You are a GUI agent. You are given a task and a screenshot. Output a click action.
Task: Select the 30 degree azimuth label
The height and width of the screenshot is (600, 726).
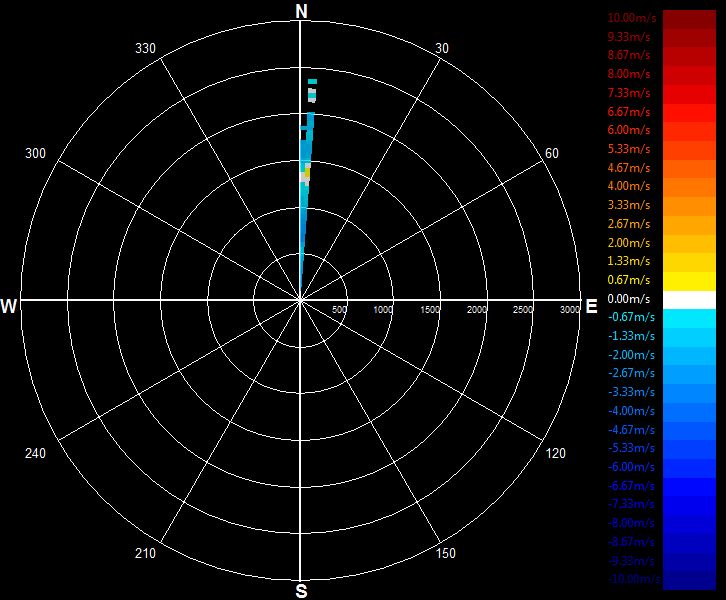tap(442, 48)
